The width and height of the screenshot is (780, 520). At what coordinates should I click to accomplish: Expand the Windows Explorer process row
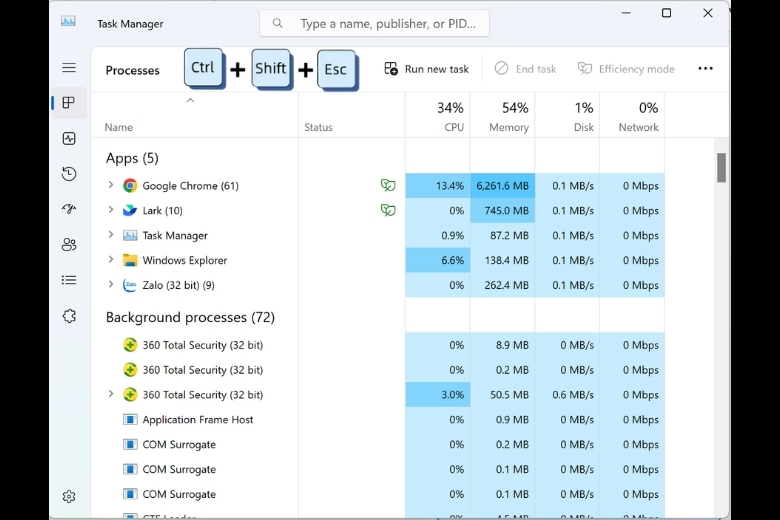[x=110, y=260]
